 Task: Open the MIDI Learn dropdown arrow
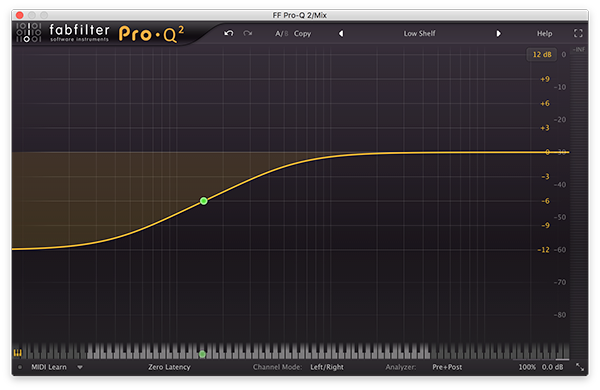tap(80, 367)
